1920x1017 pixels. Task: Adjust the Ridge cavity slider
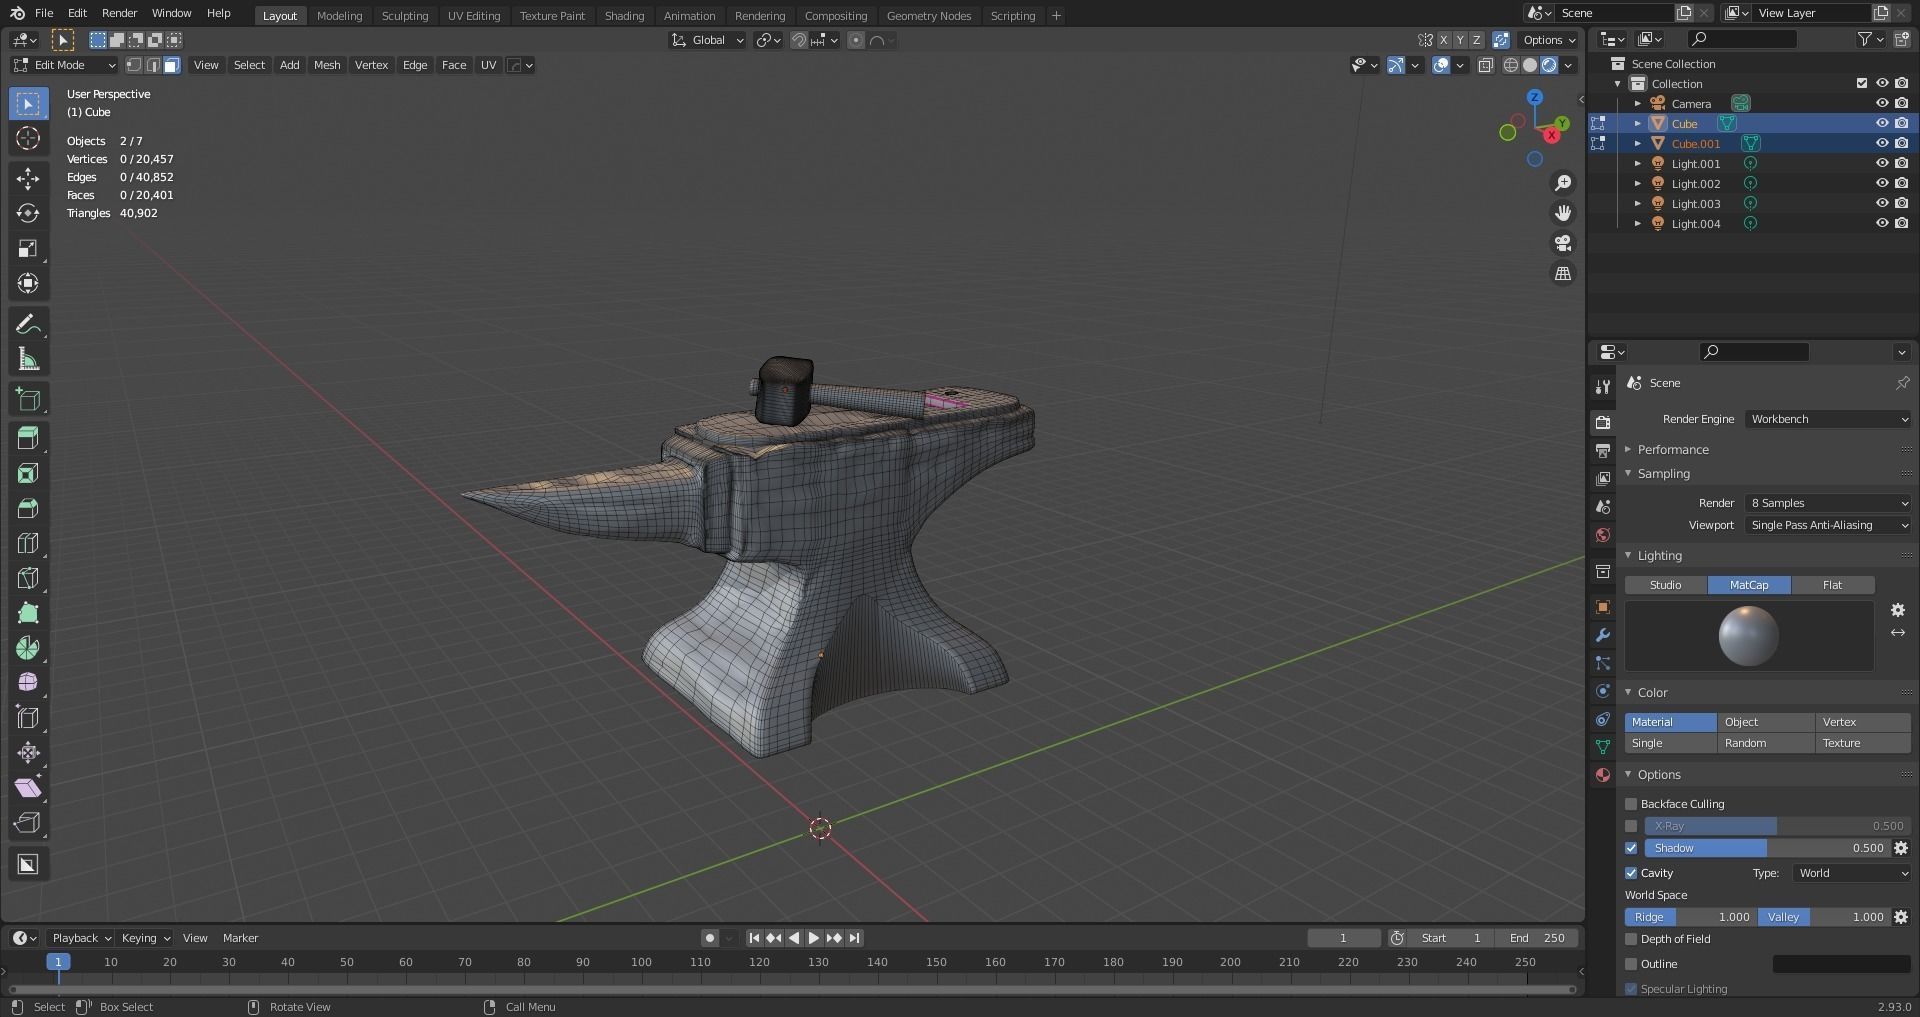1689,917
